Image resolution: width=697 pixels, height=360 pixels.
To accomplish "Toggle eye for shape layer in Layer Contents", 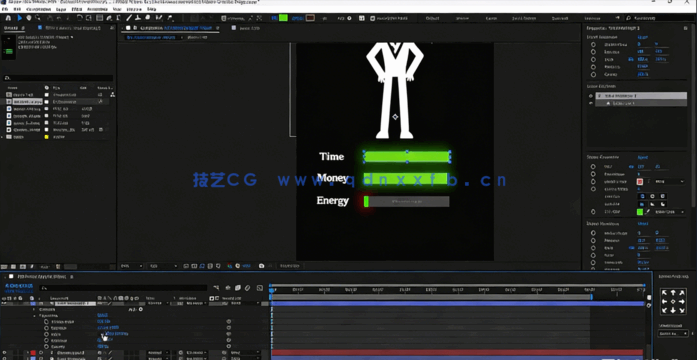I will pyautogui.click(x=591, y=96).
